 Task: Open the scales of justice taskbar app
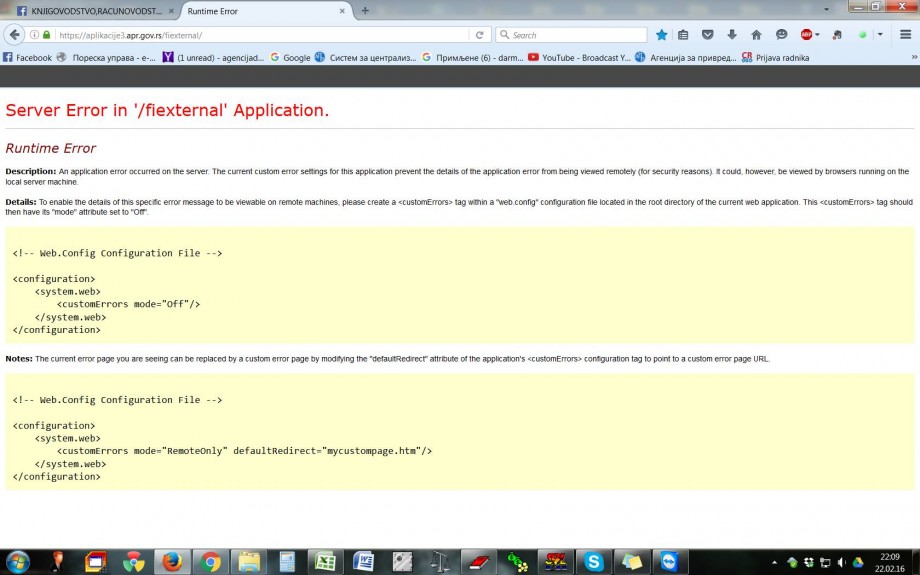point(440,562)
